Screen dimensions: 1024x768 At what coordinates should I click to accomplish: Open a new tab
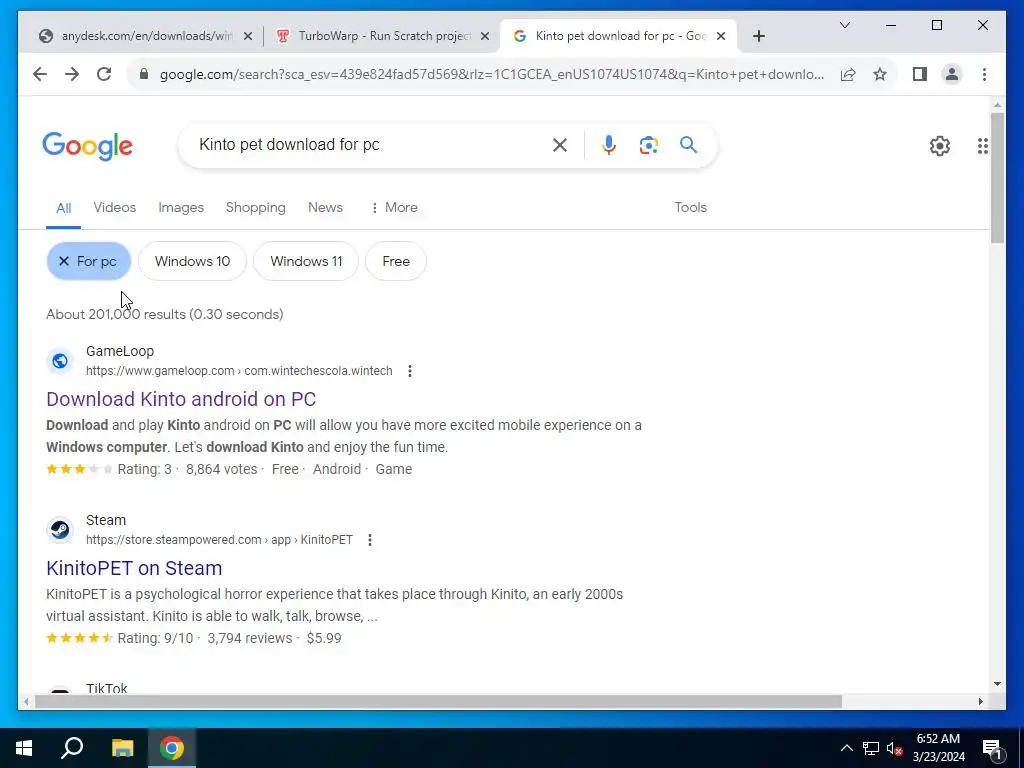[758, 36]
